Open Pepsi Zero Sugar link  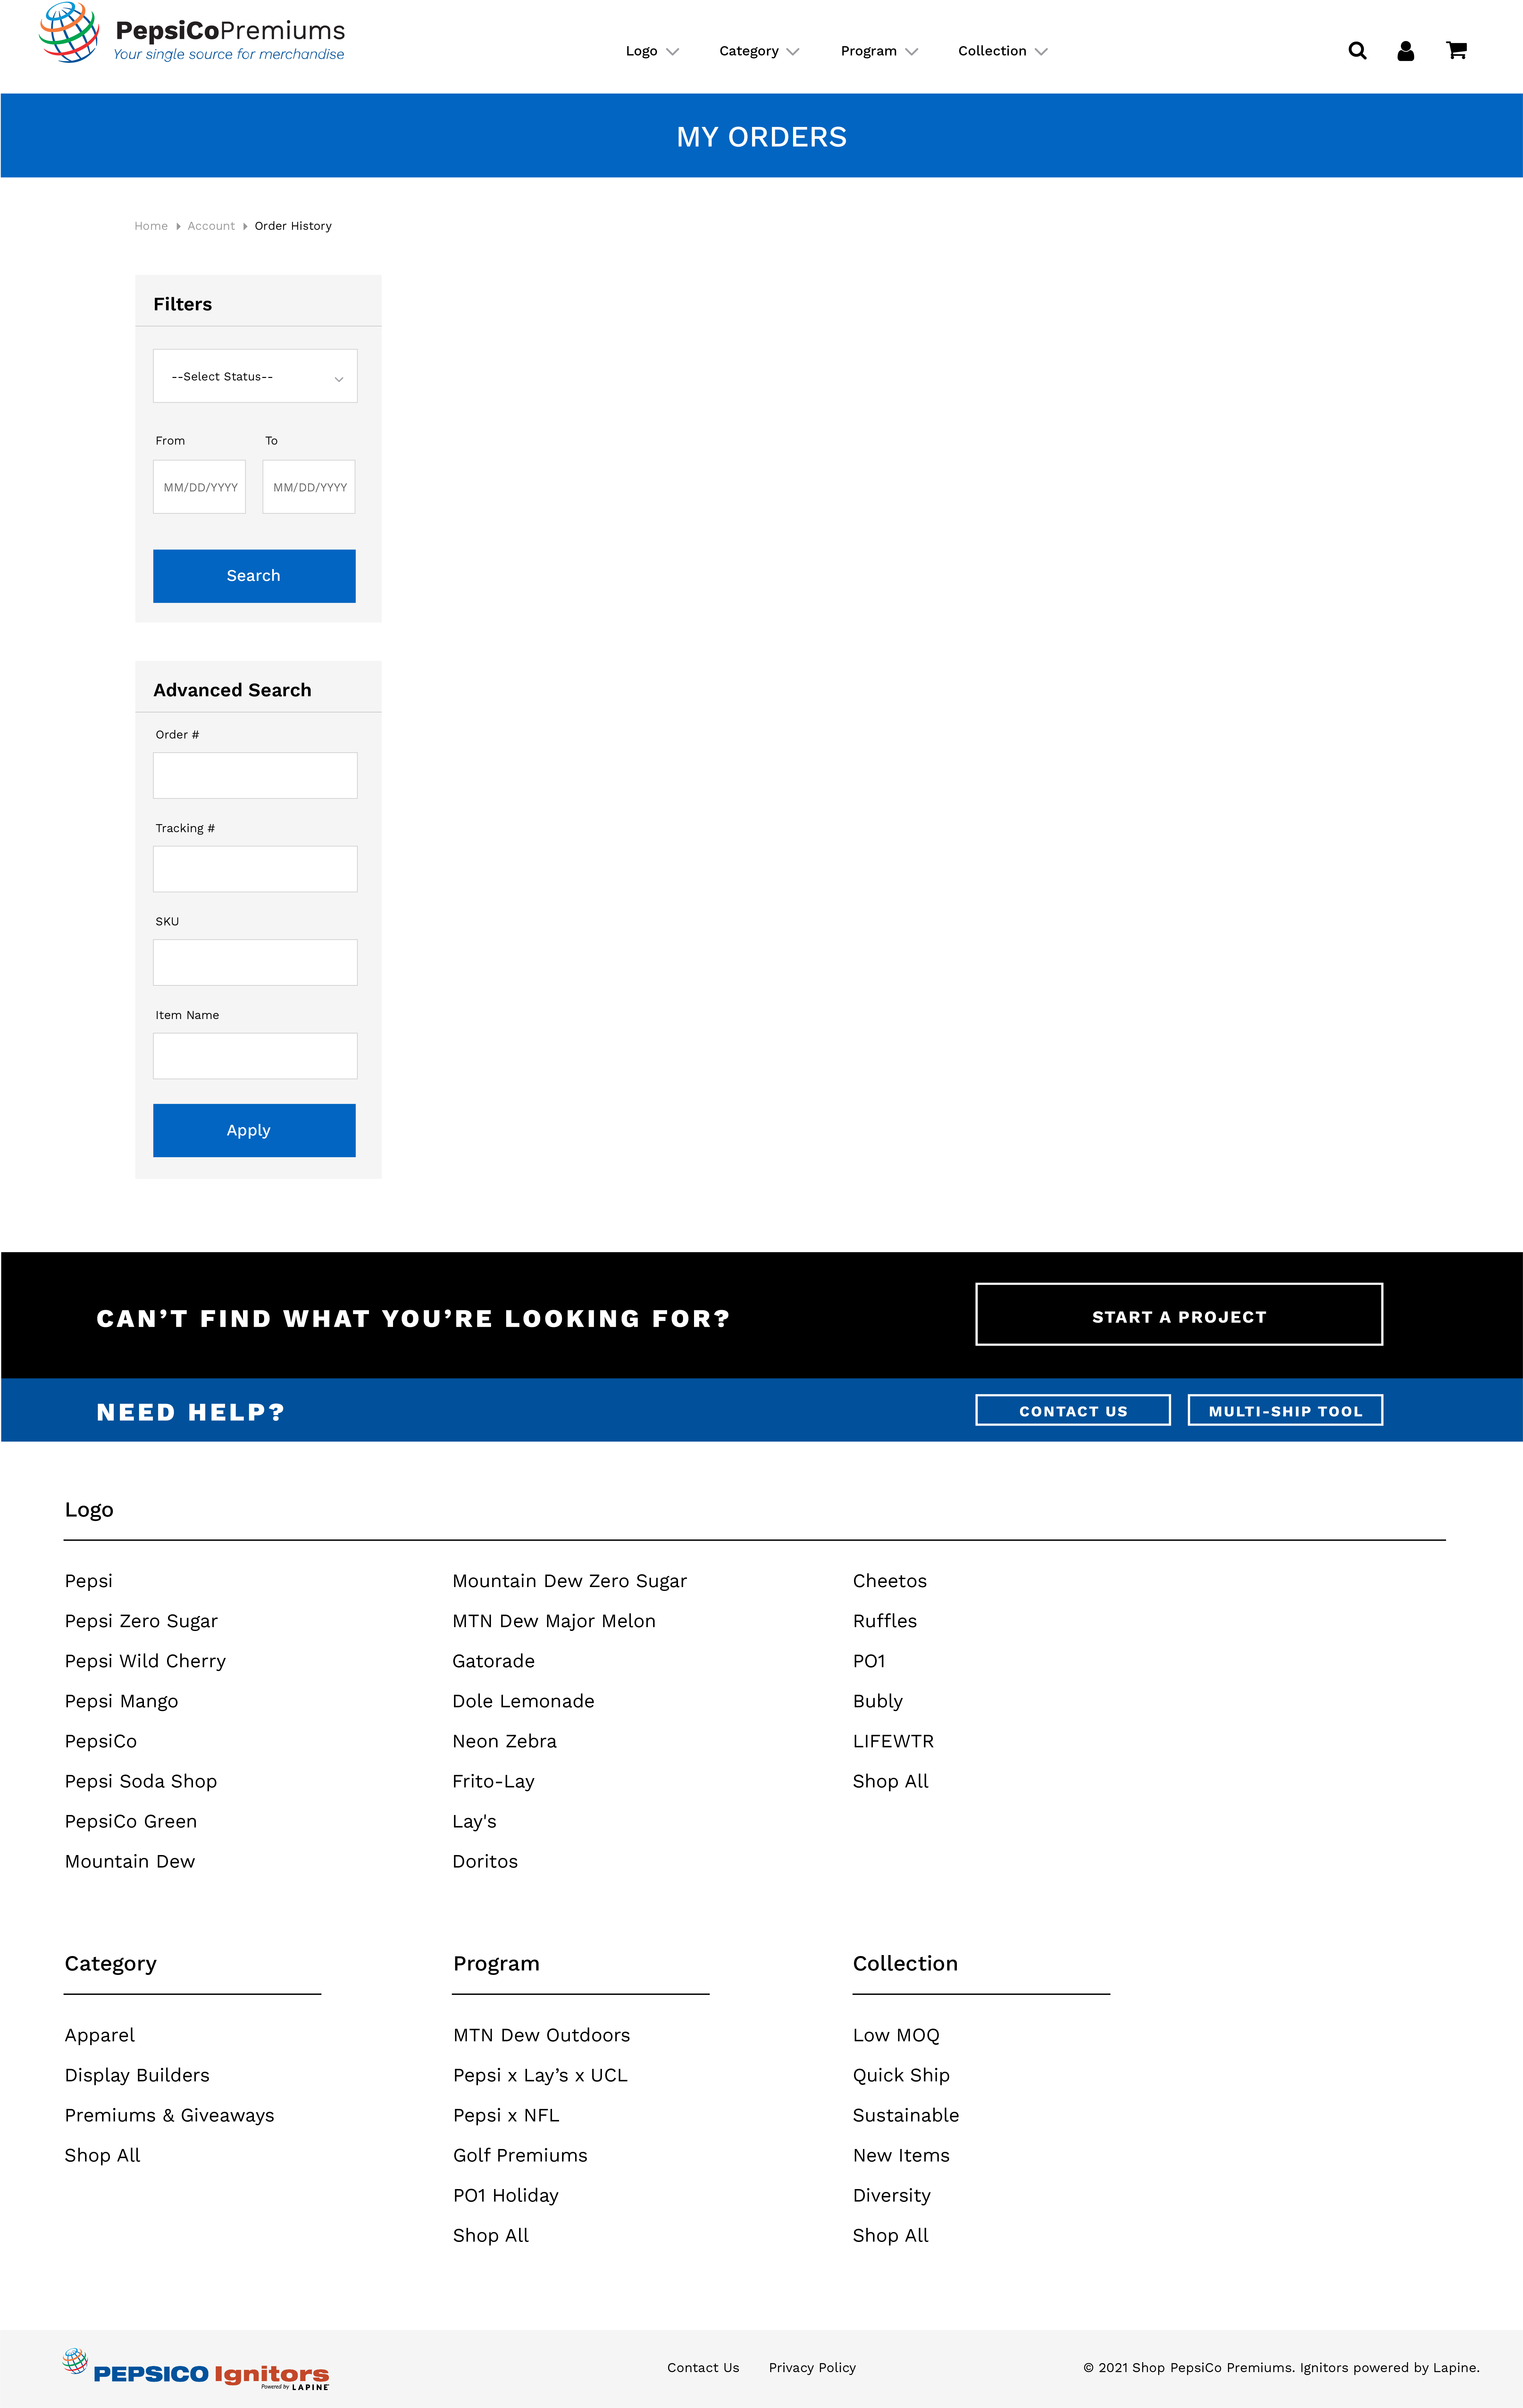tap(141, 1621)
